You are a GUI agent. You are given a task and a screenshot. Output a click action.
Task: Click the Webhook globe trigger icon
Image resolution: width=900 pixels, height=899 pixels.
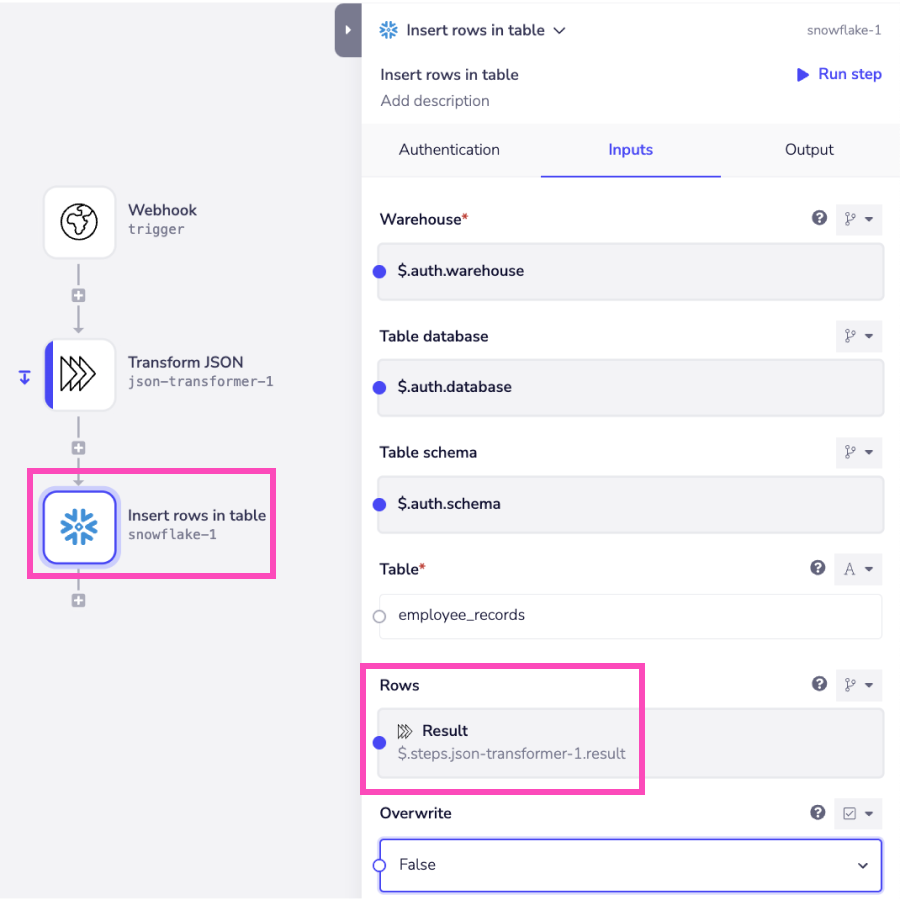(x=79, y=221)
